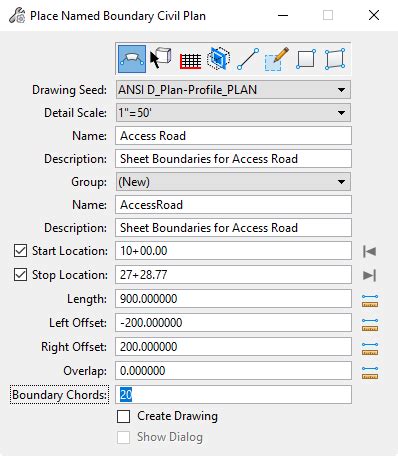Click the Boundary Chords label
Image resolution: width=398 pixels, height=456 pixels.
(59, 395)
